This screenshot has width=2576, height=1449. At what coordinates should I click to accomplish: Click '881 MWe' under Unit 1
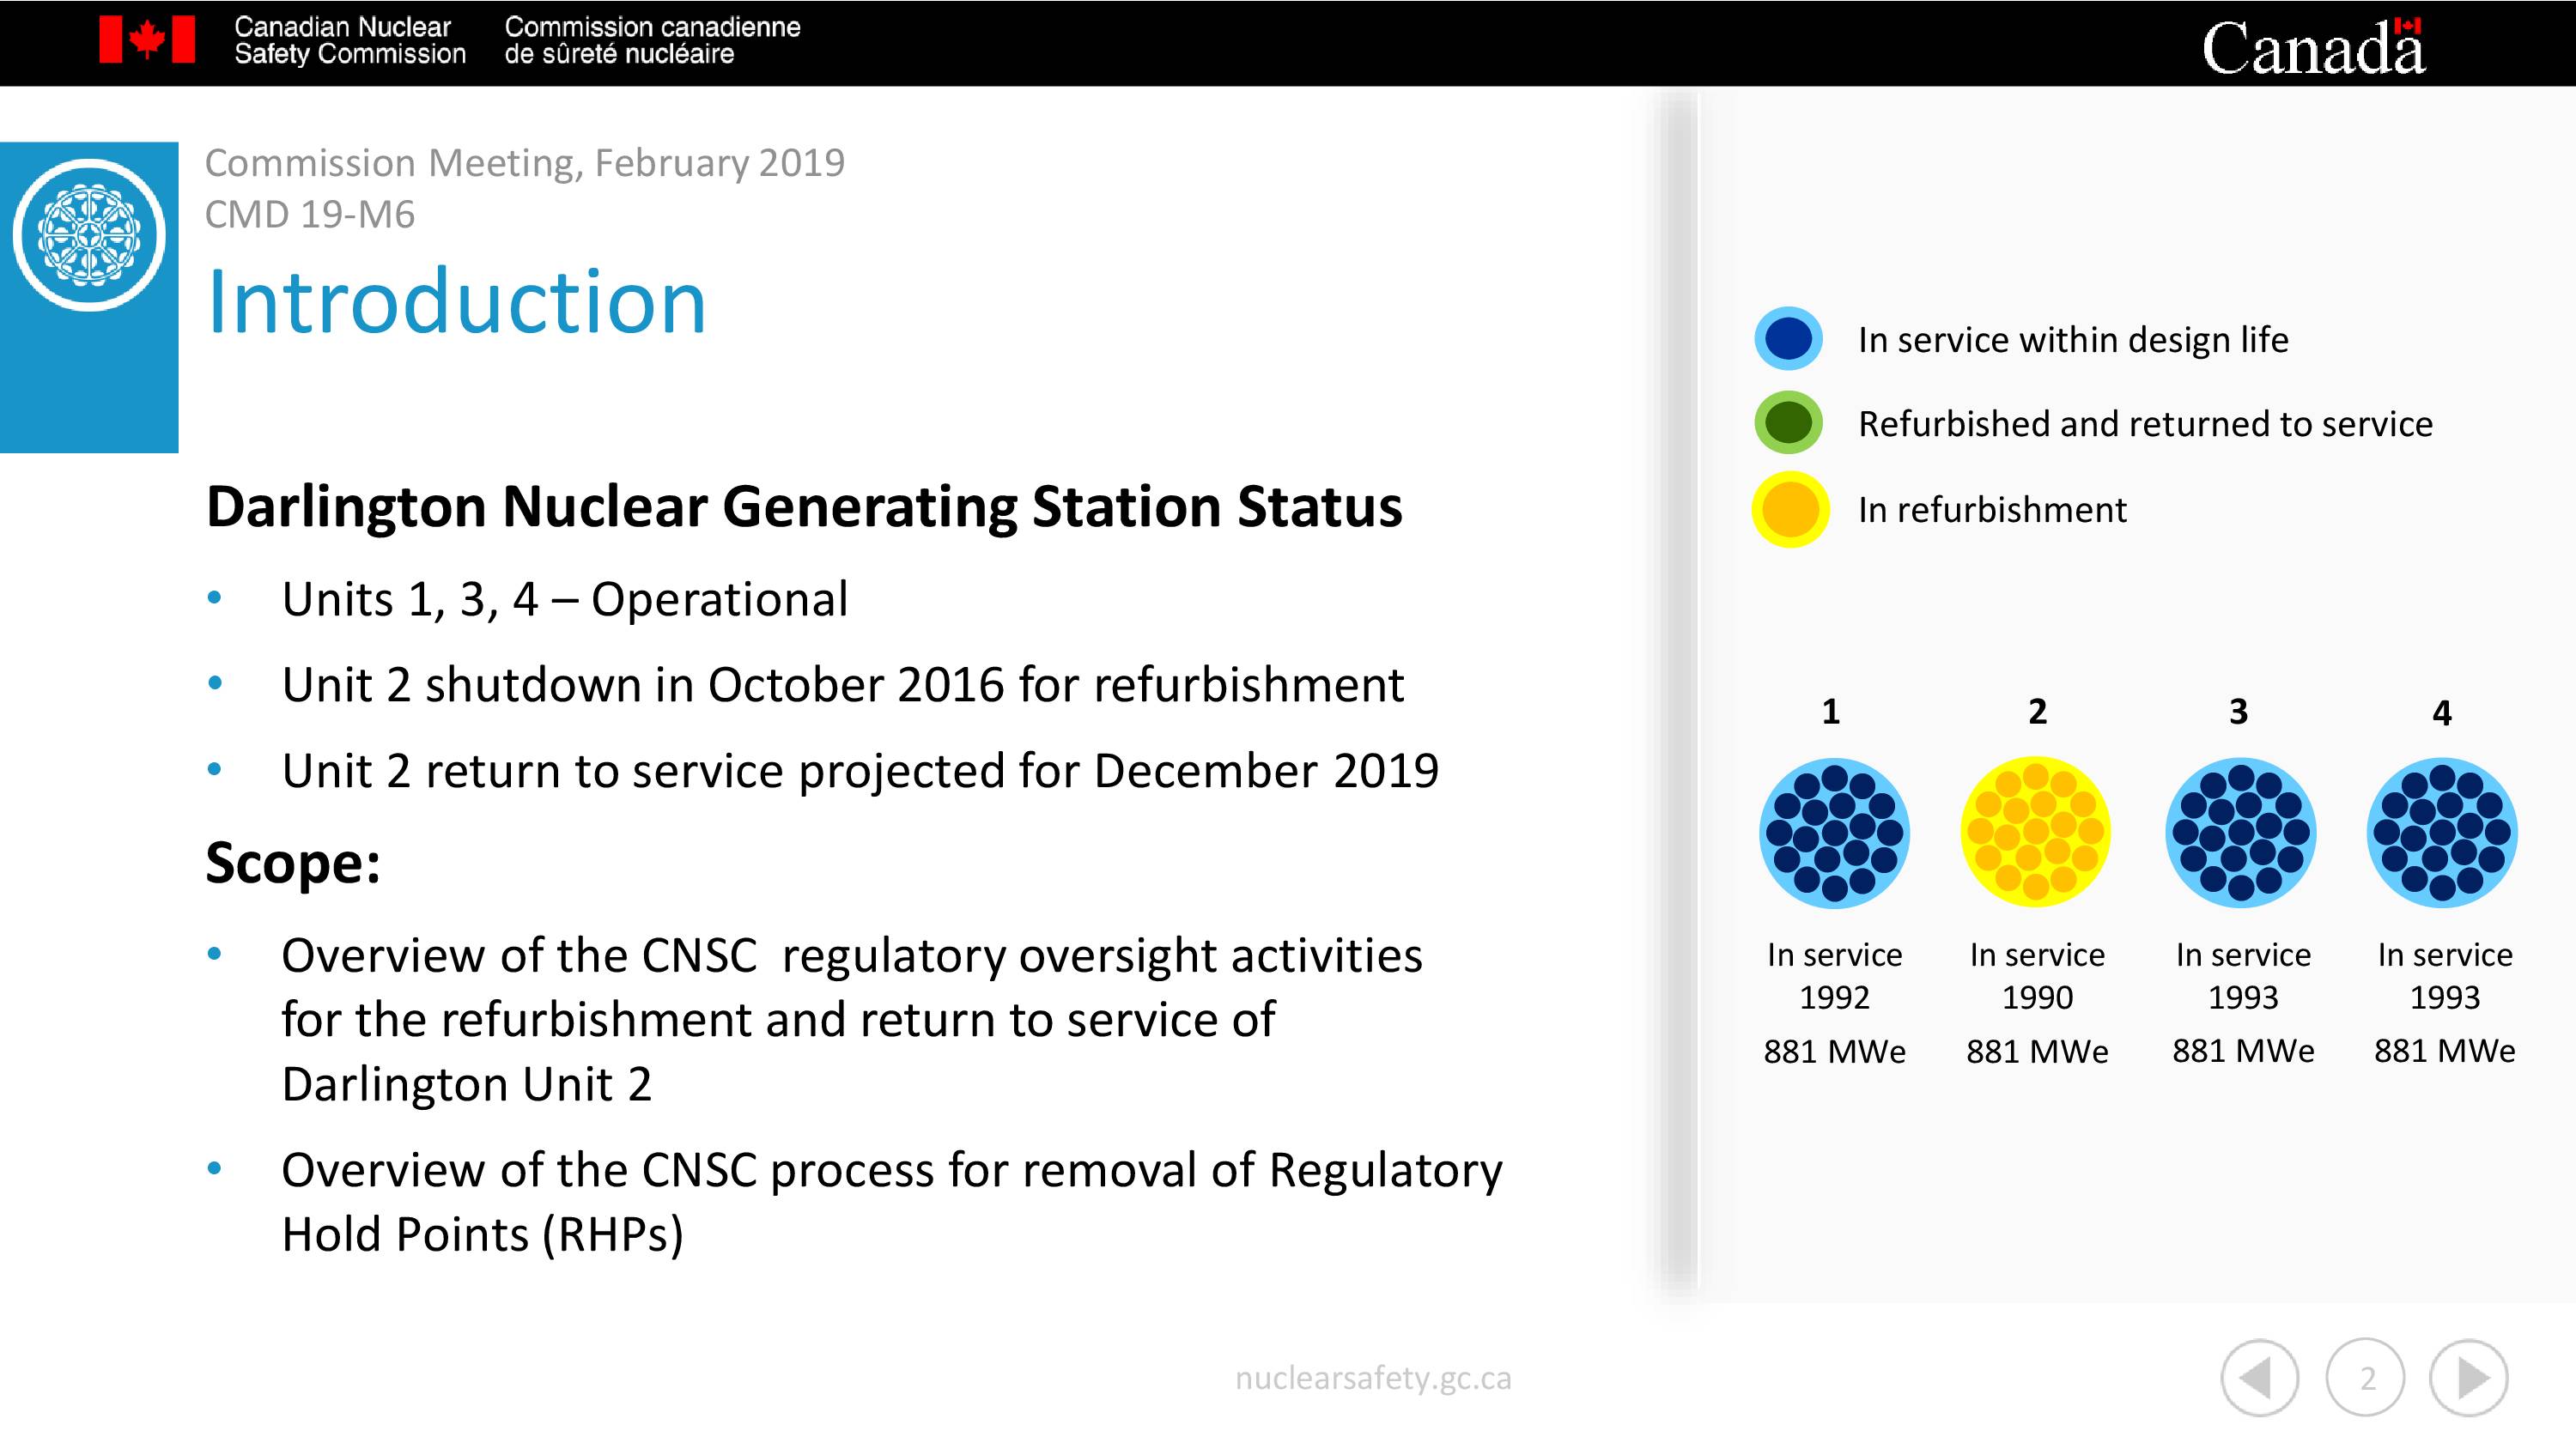point(1834,1051)
